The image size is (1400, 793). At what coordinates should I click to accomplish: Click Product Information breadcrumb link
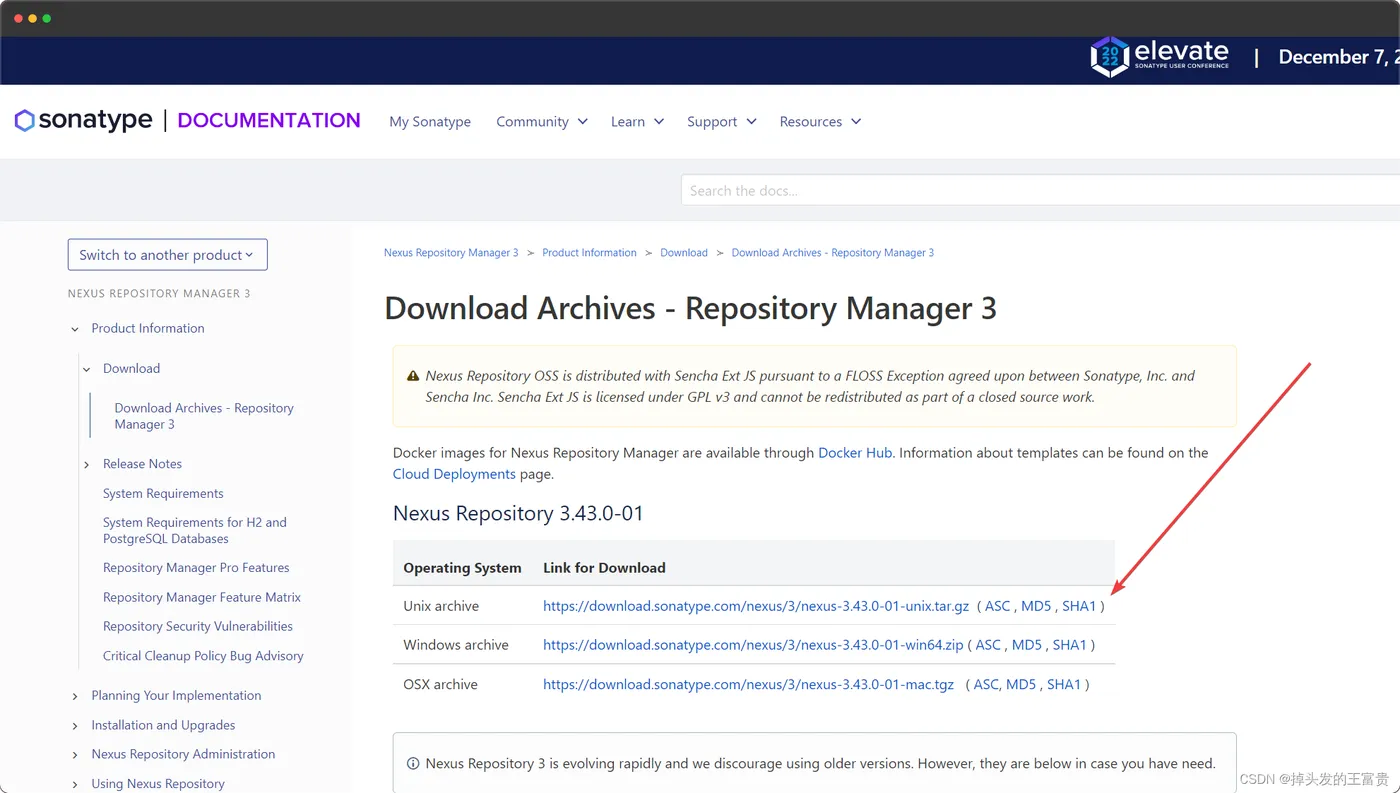tap(589, 253)
